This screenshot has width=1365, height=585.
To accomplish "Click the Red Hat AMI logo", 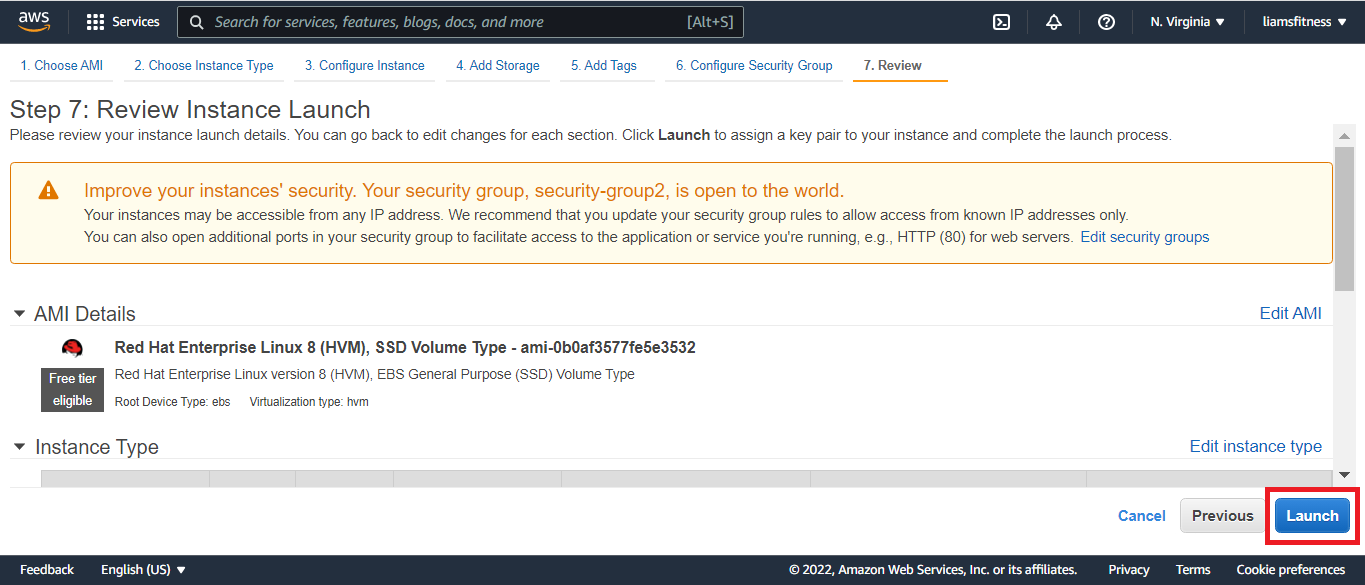I will [x=72, y=348].
